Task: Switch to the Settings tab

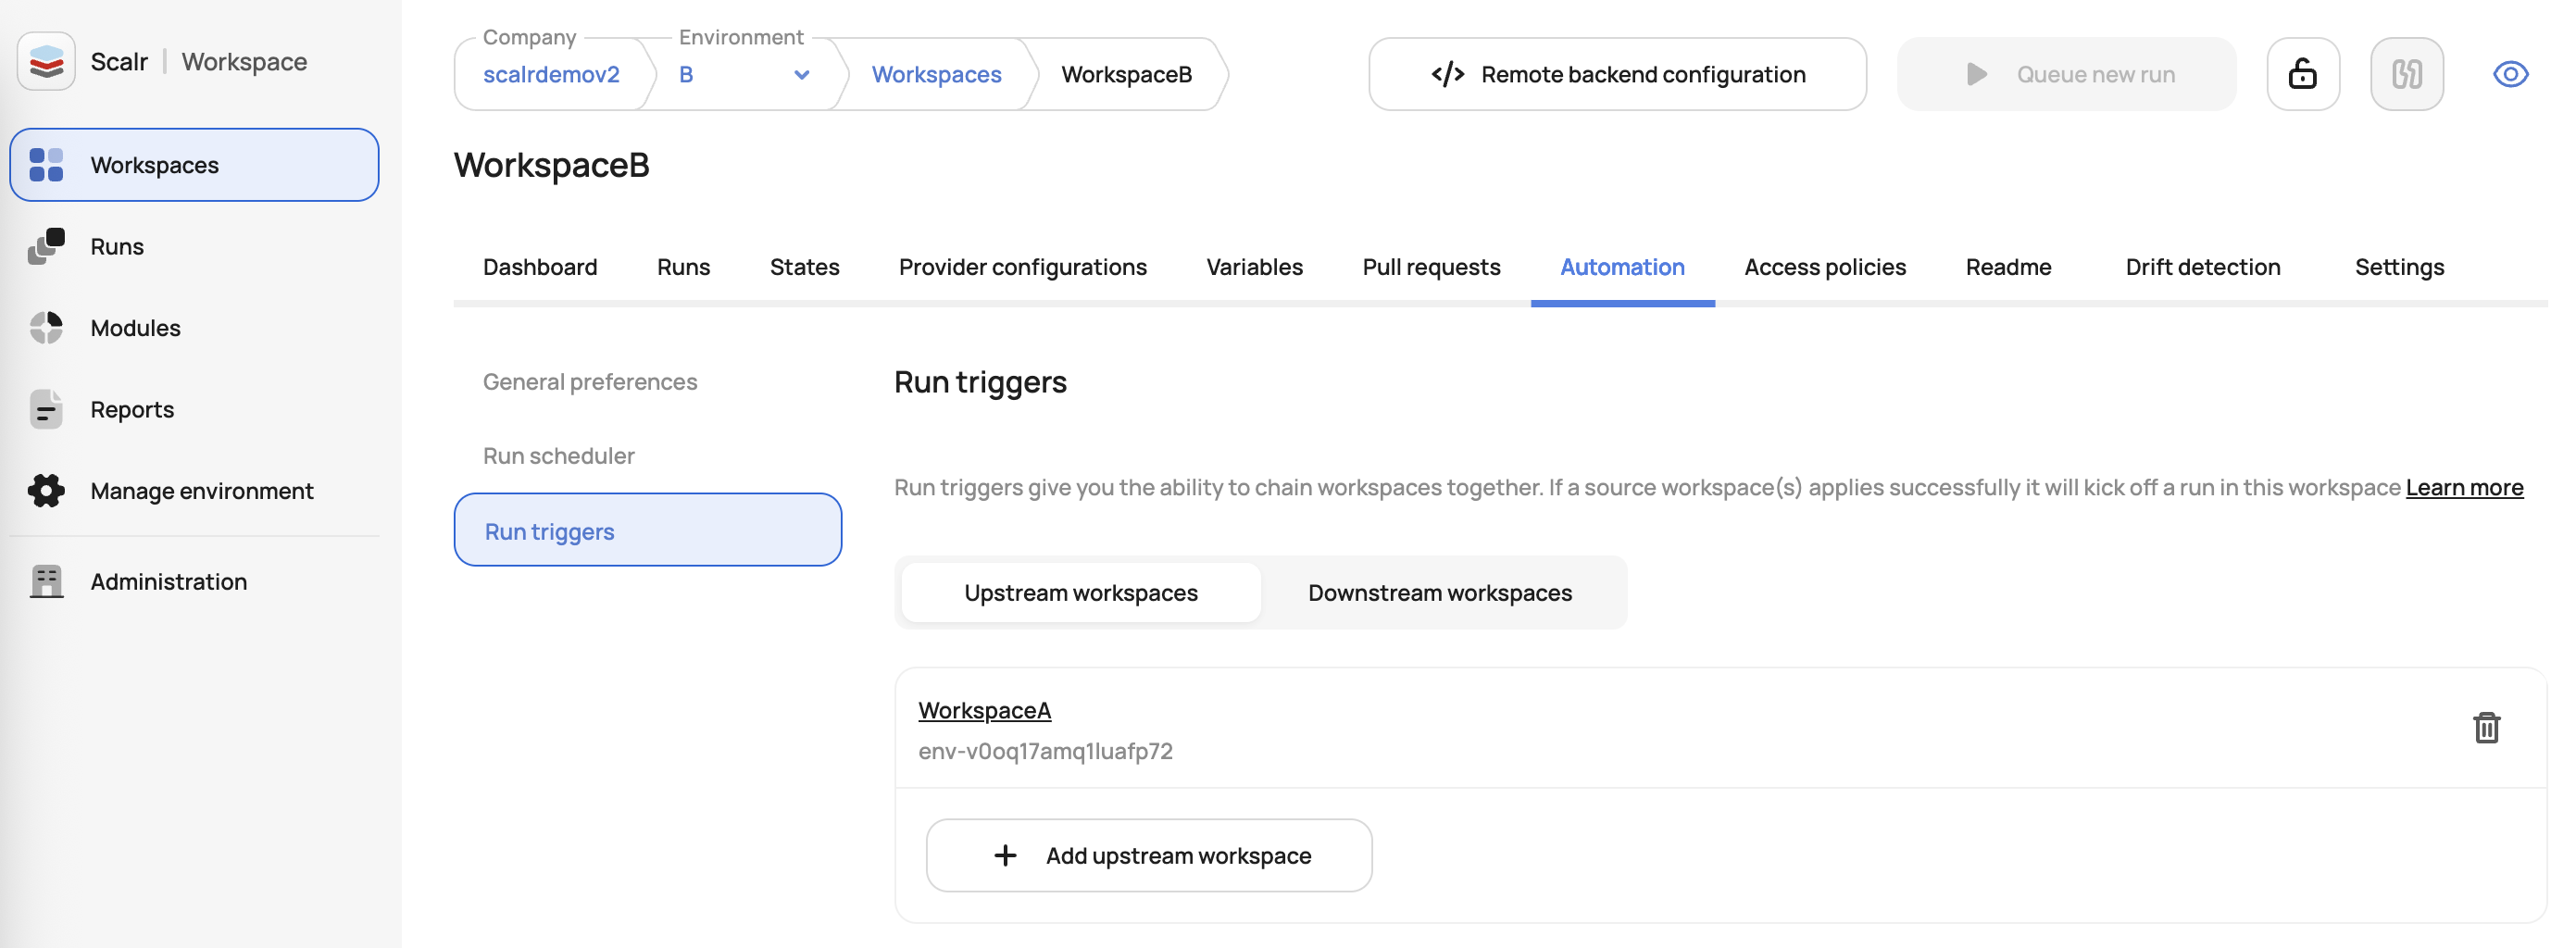Action: [2399, 268]
